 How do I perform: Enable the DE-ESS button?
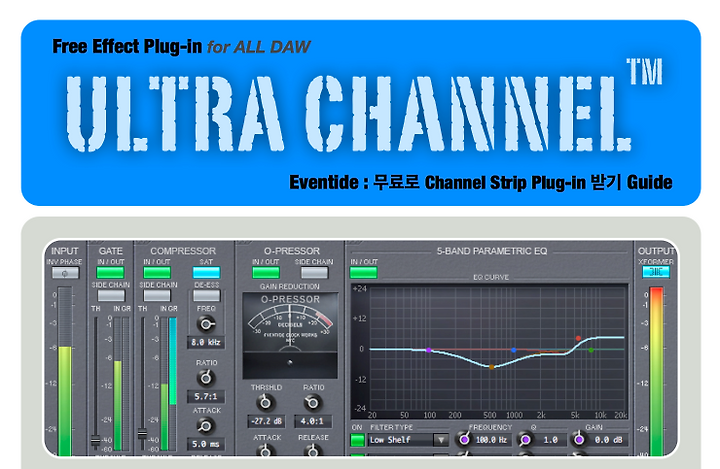pyautogui.click(x=206, y=296)
